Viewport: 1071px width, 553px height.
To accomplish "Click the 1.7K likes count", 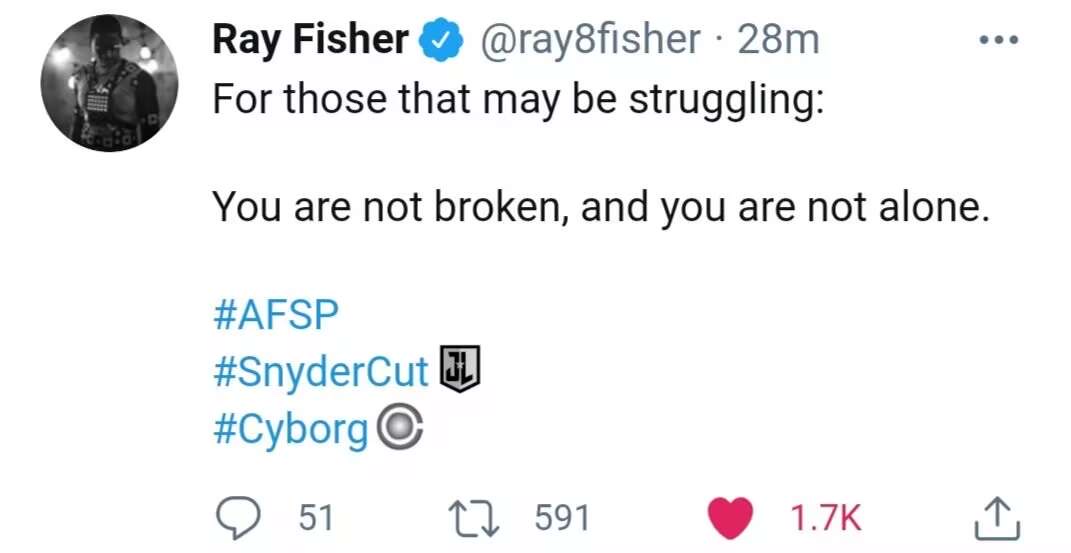I will coord(825,517).
